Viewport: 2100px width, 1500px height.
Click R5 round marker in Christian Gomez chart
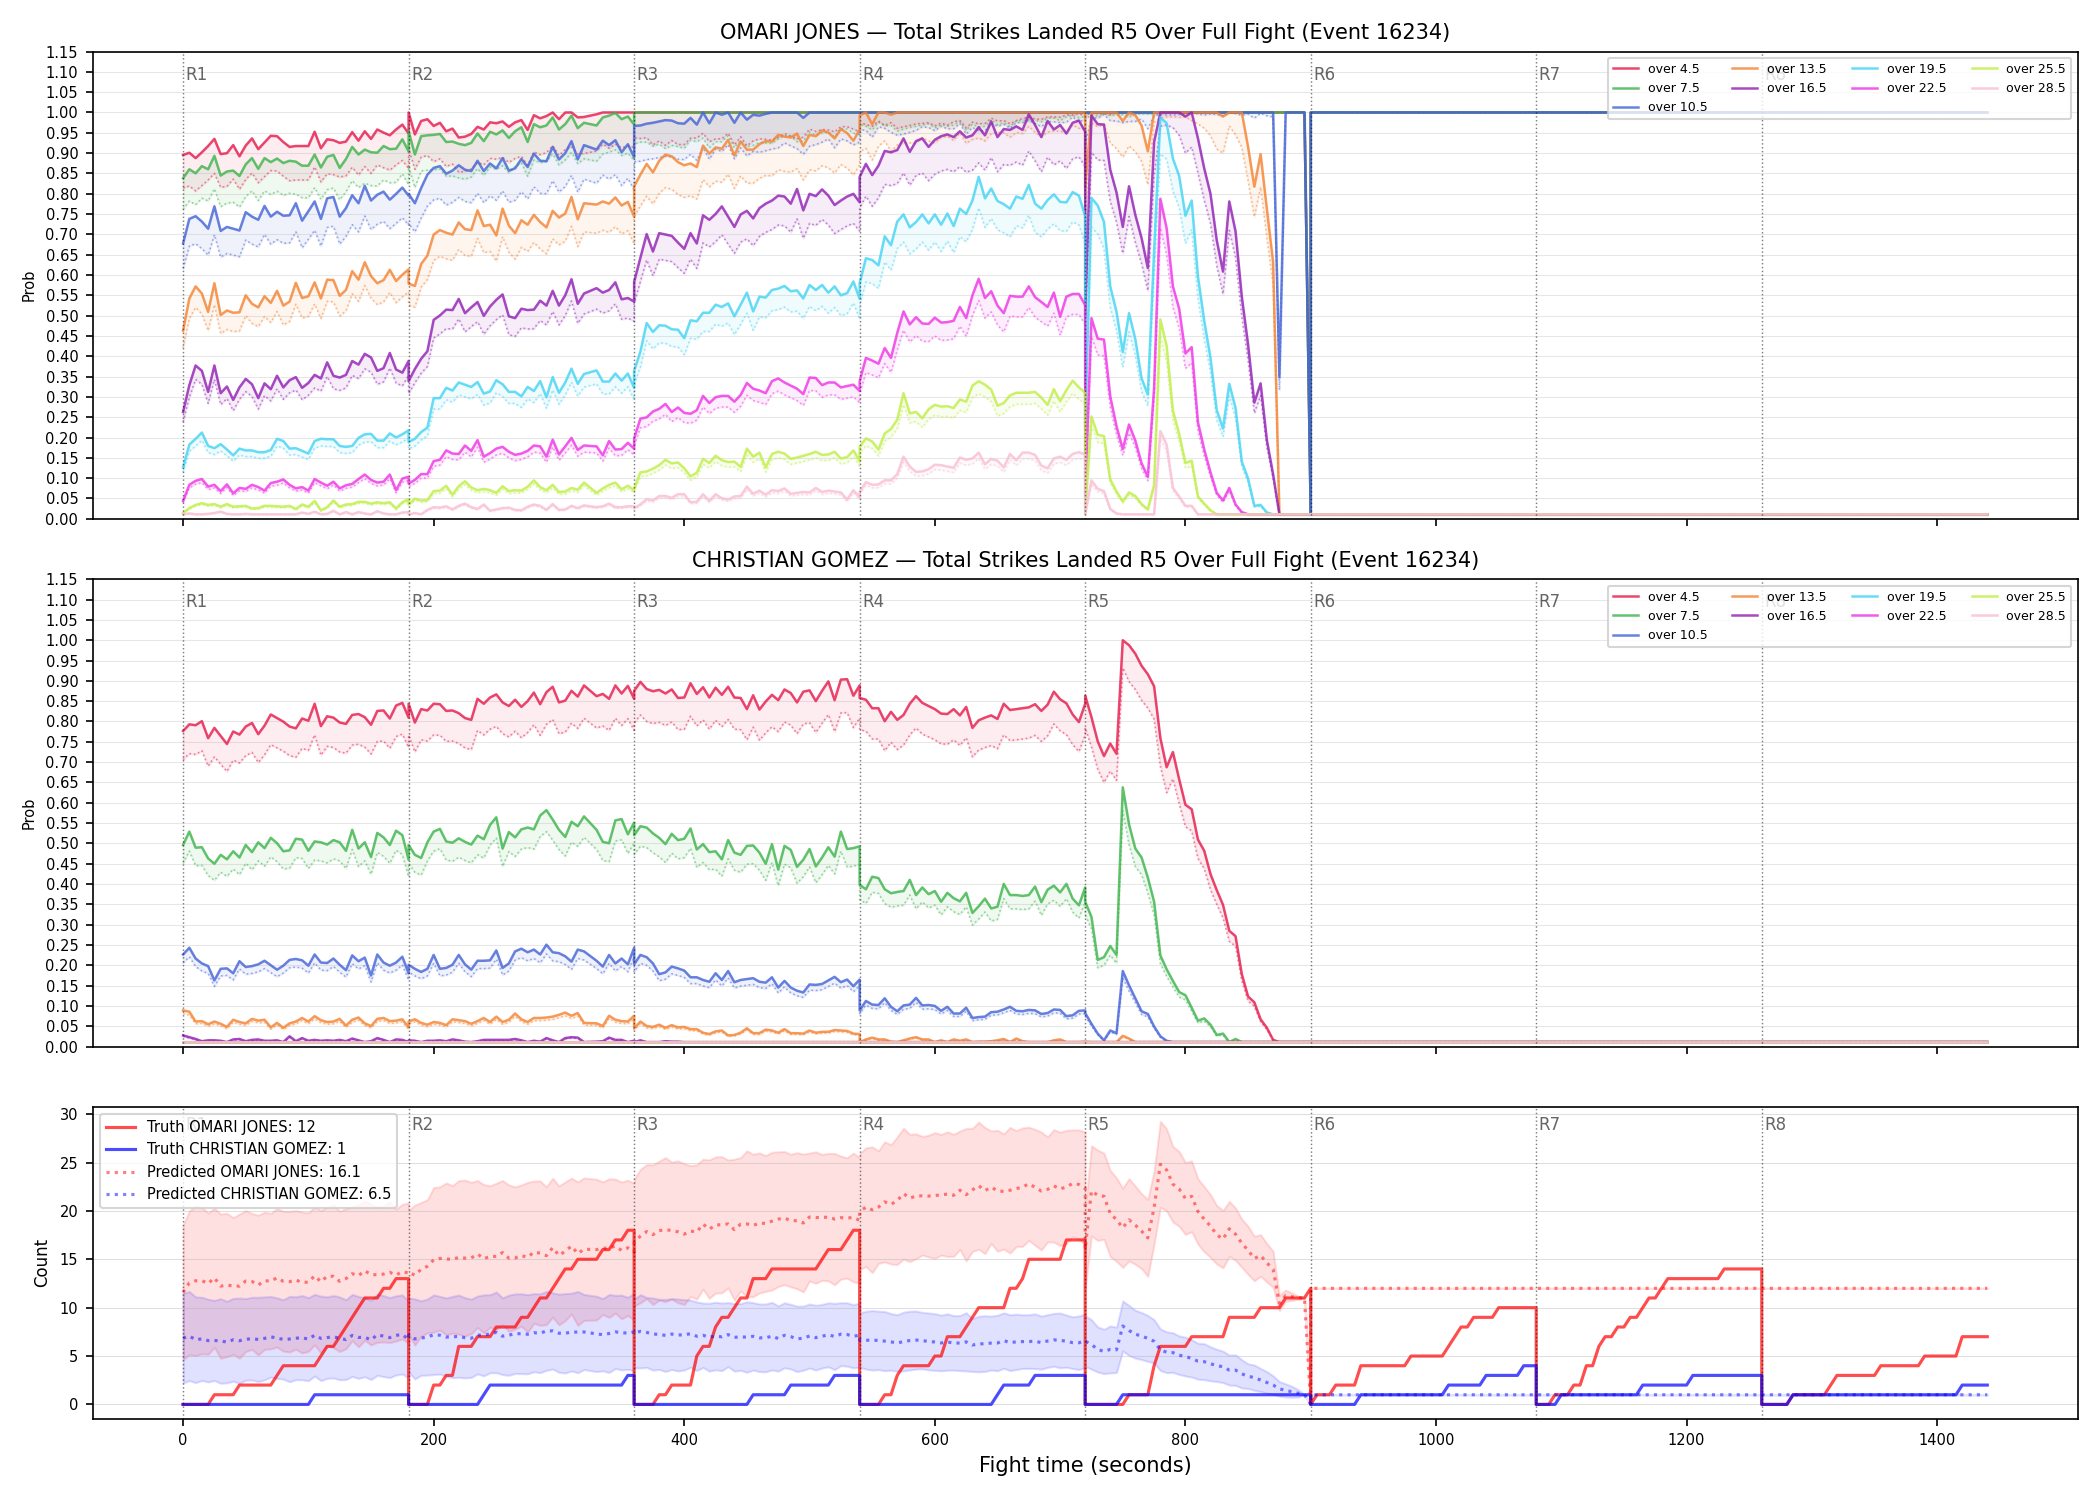click(1098, 601)
